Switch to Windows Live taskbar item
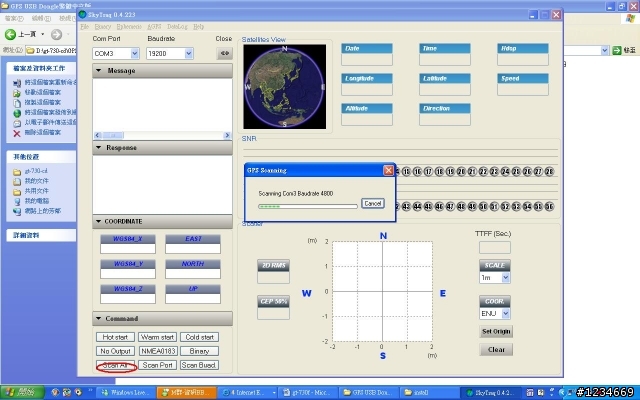Image resolution: width=640 pixels, height=400 pixels. pyautogui.click(x=126, y=393)
